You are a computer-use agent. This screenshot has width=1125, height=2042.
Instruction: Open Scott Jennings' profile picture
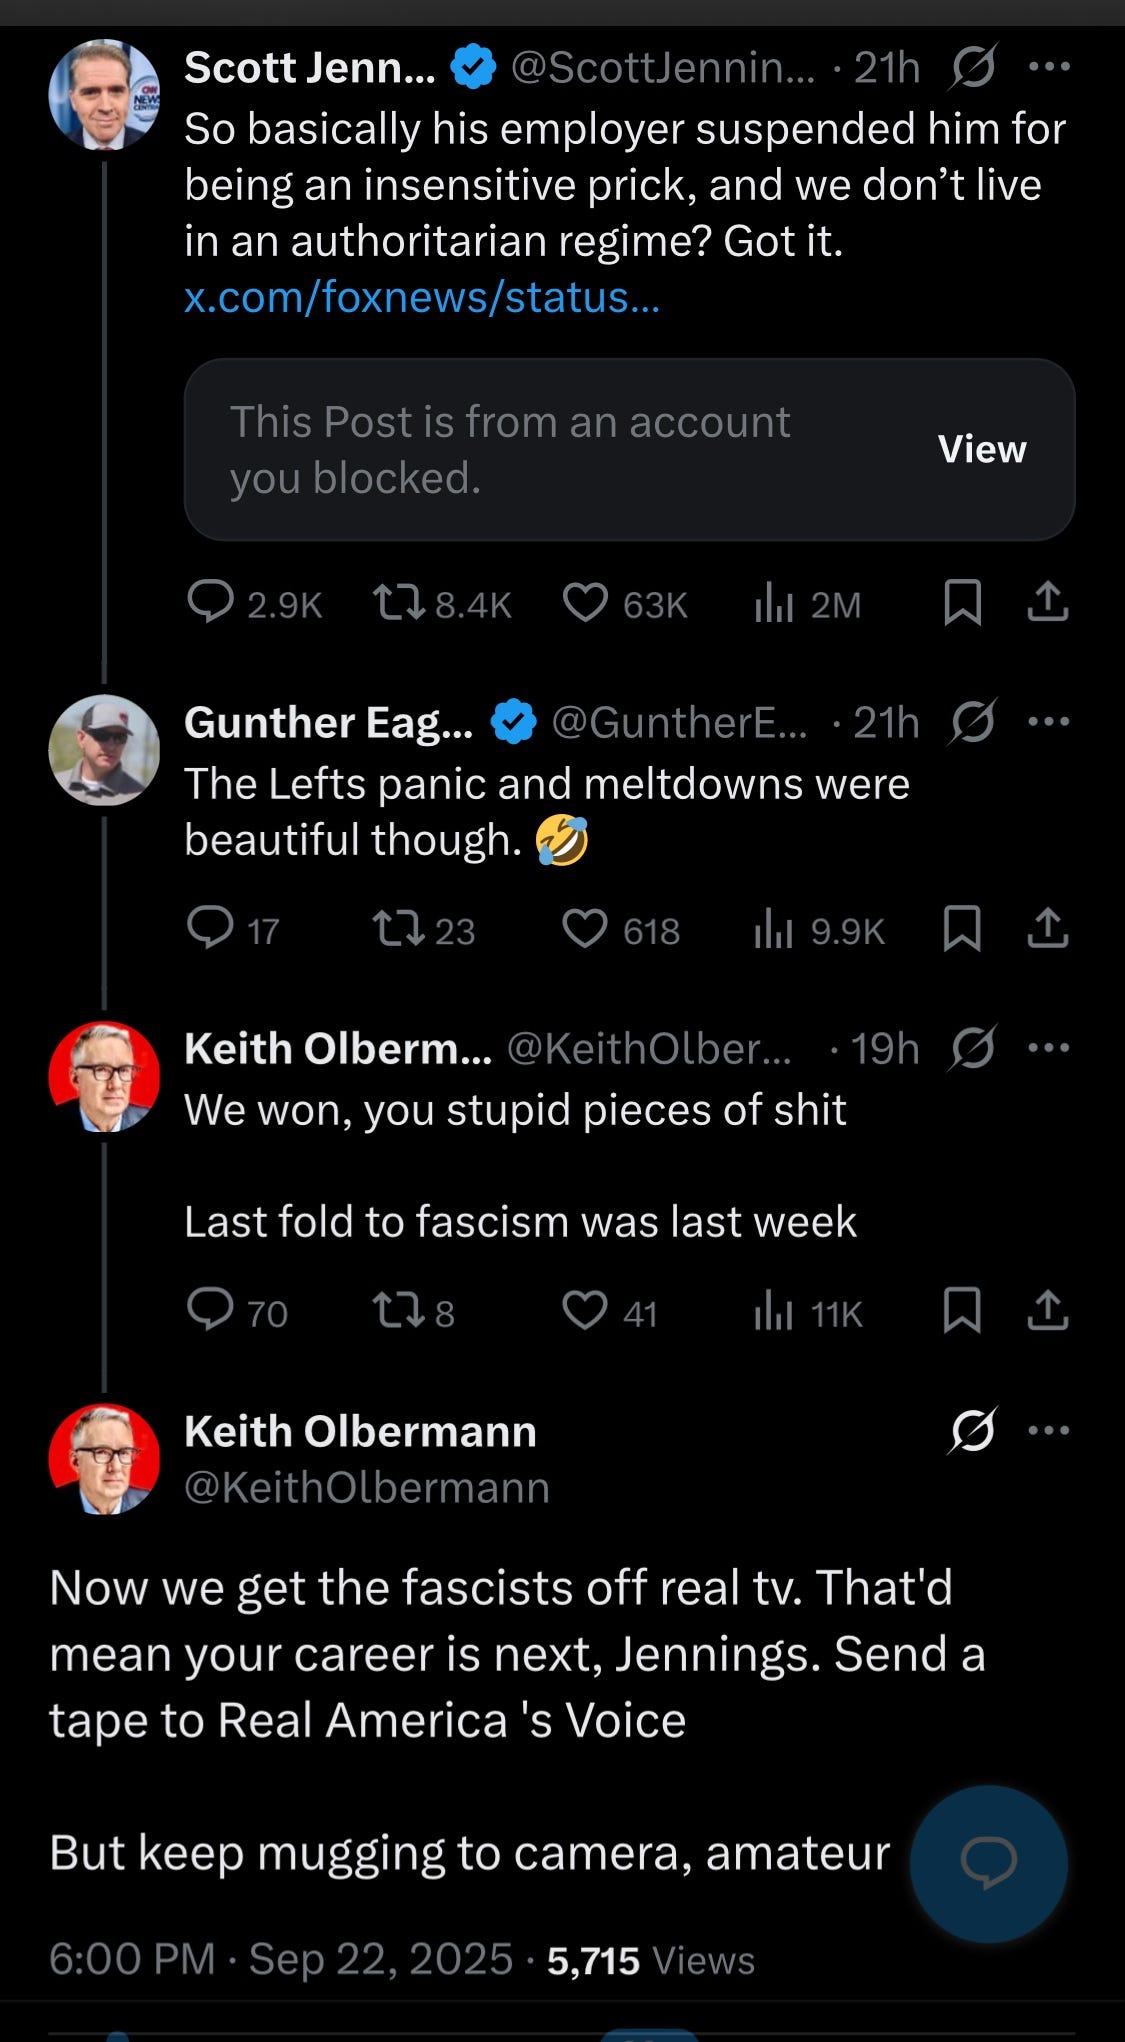[104, 95]
